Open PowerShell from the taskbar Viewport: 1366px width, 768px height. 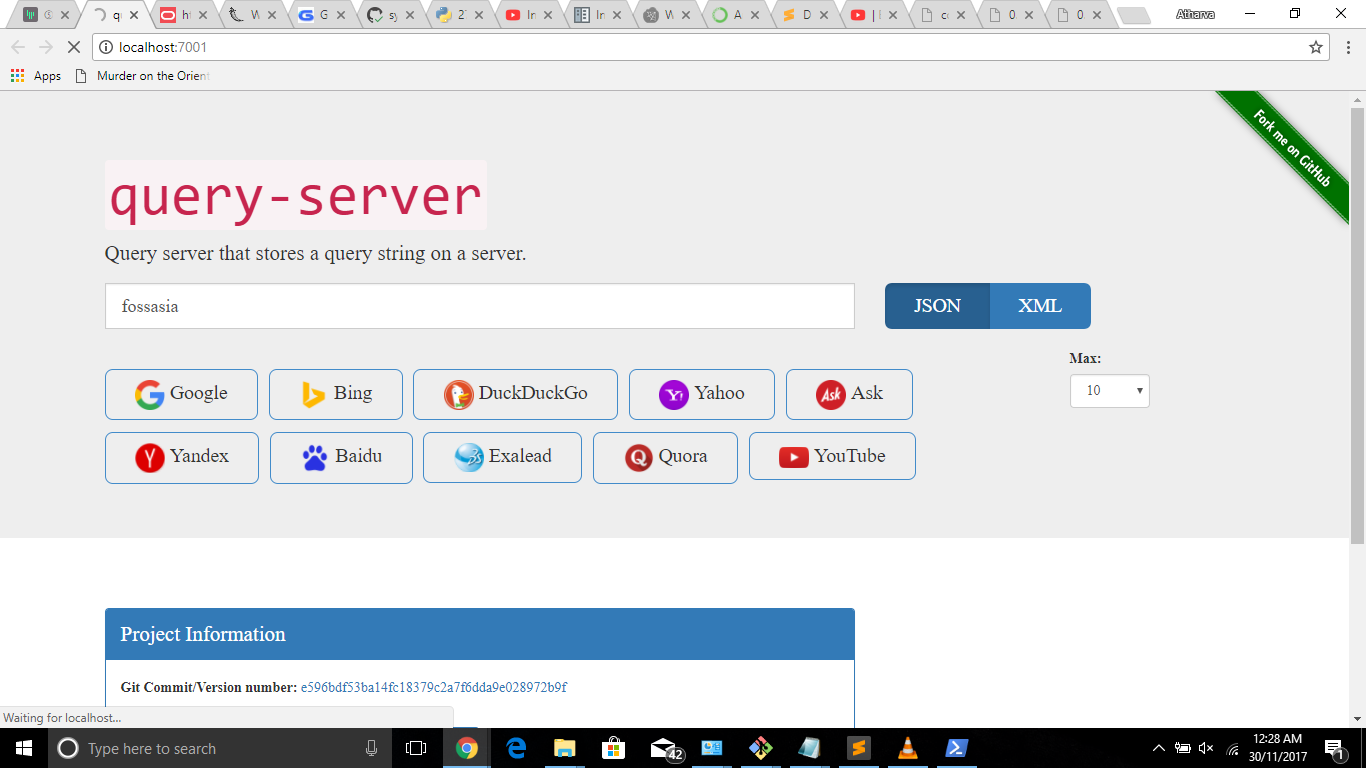(x=957, y=748)
